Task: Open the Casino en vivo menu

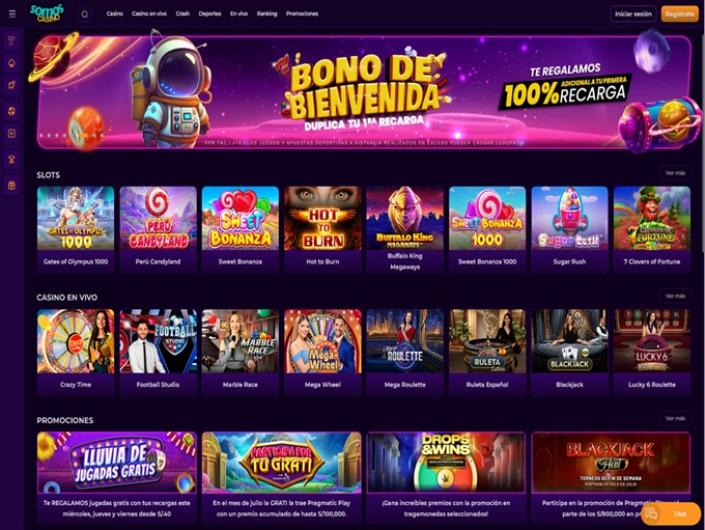Action: (x=149, y=14)
